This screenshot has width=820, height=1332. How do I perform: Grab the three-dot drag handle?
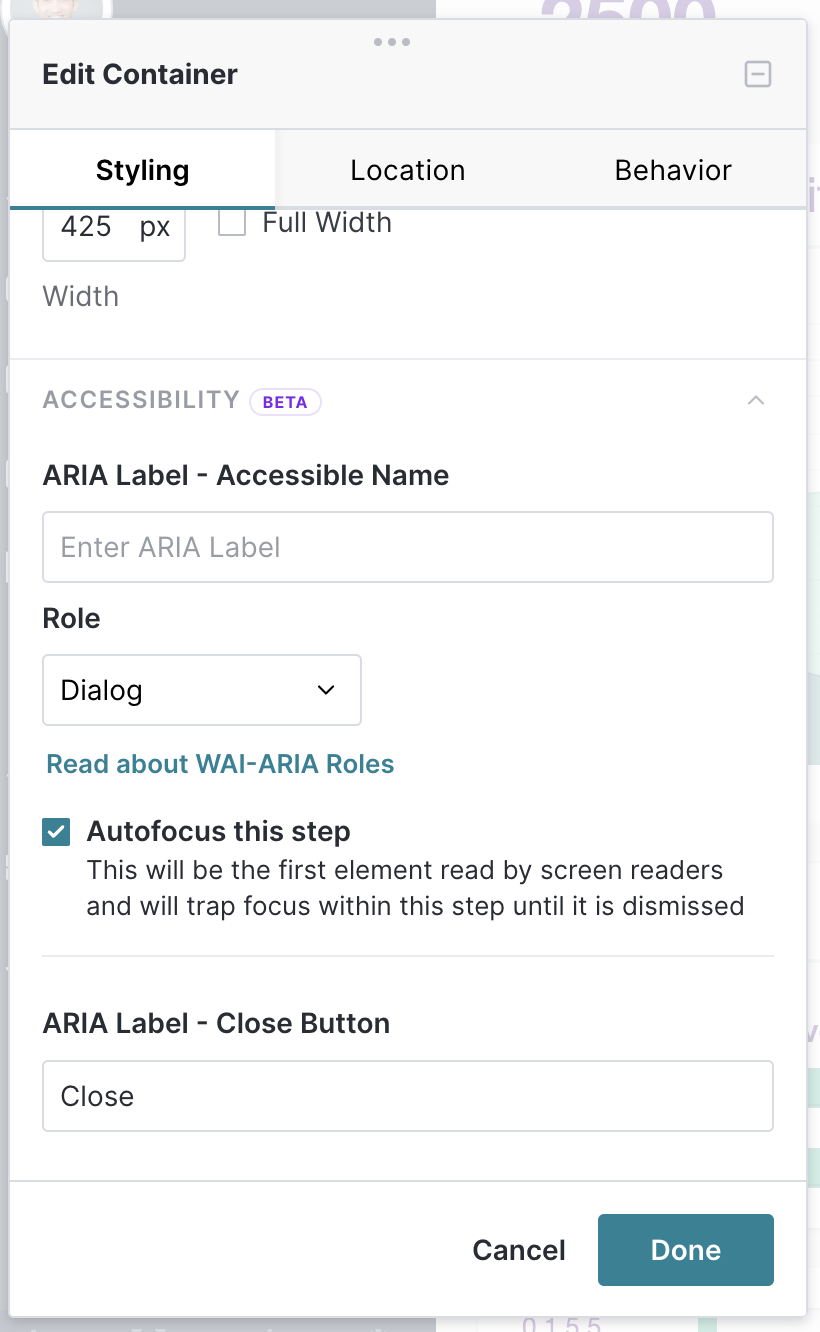(x=391, y=42)
